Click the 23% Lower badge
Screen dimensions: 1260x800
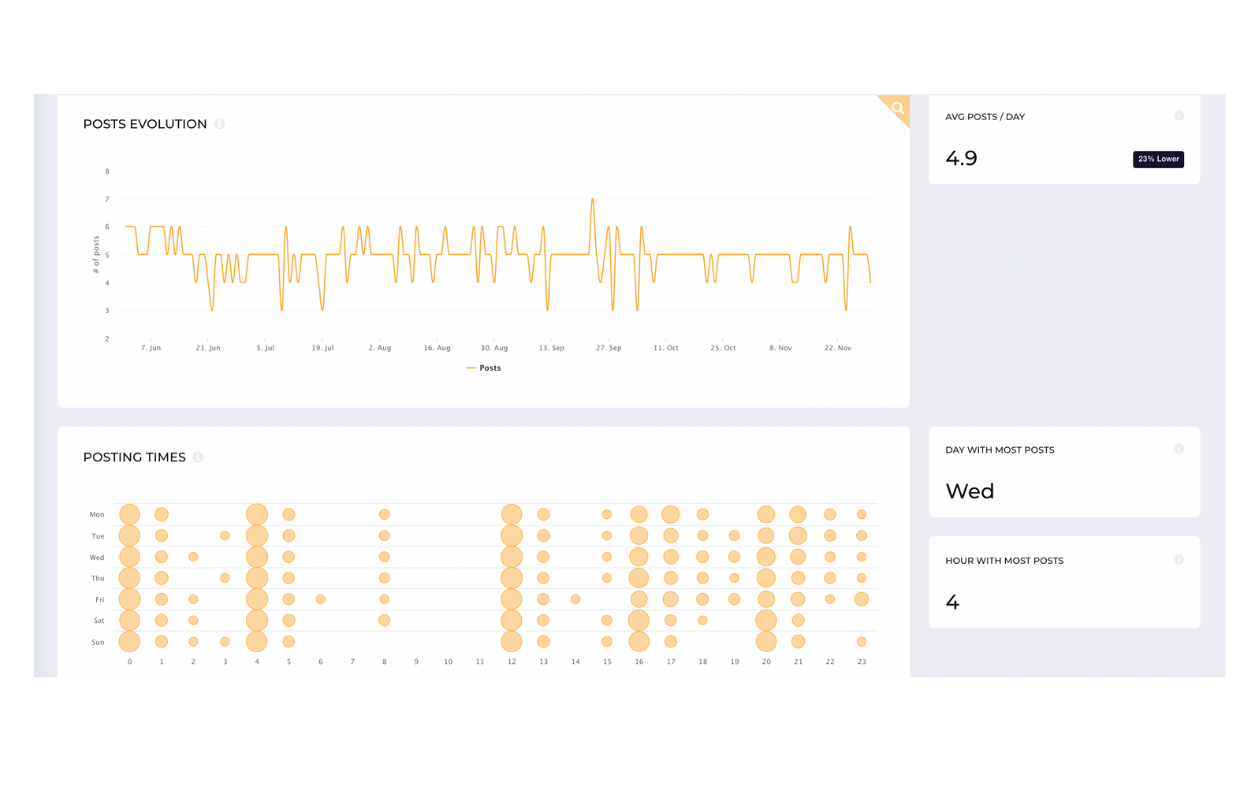click(1158, 159)
